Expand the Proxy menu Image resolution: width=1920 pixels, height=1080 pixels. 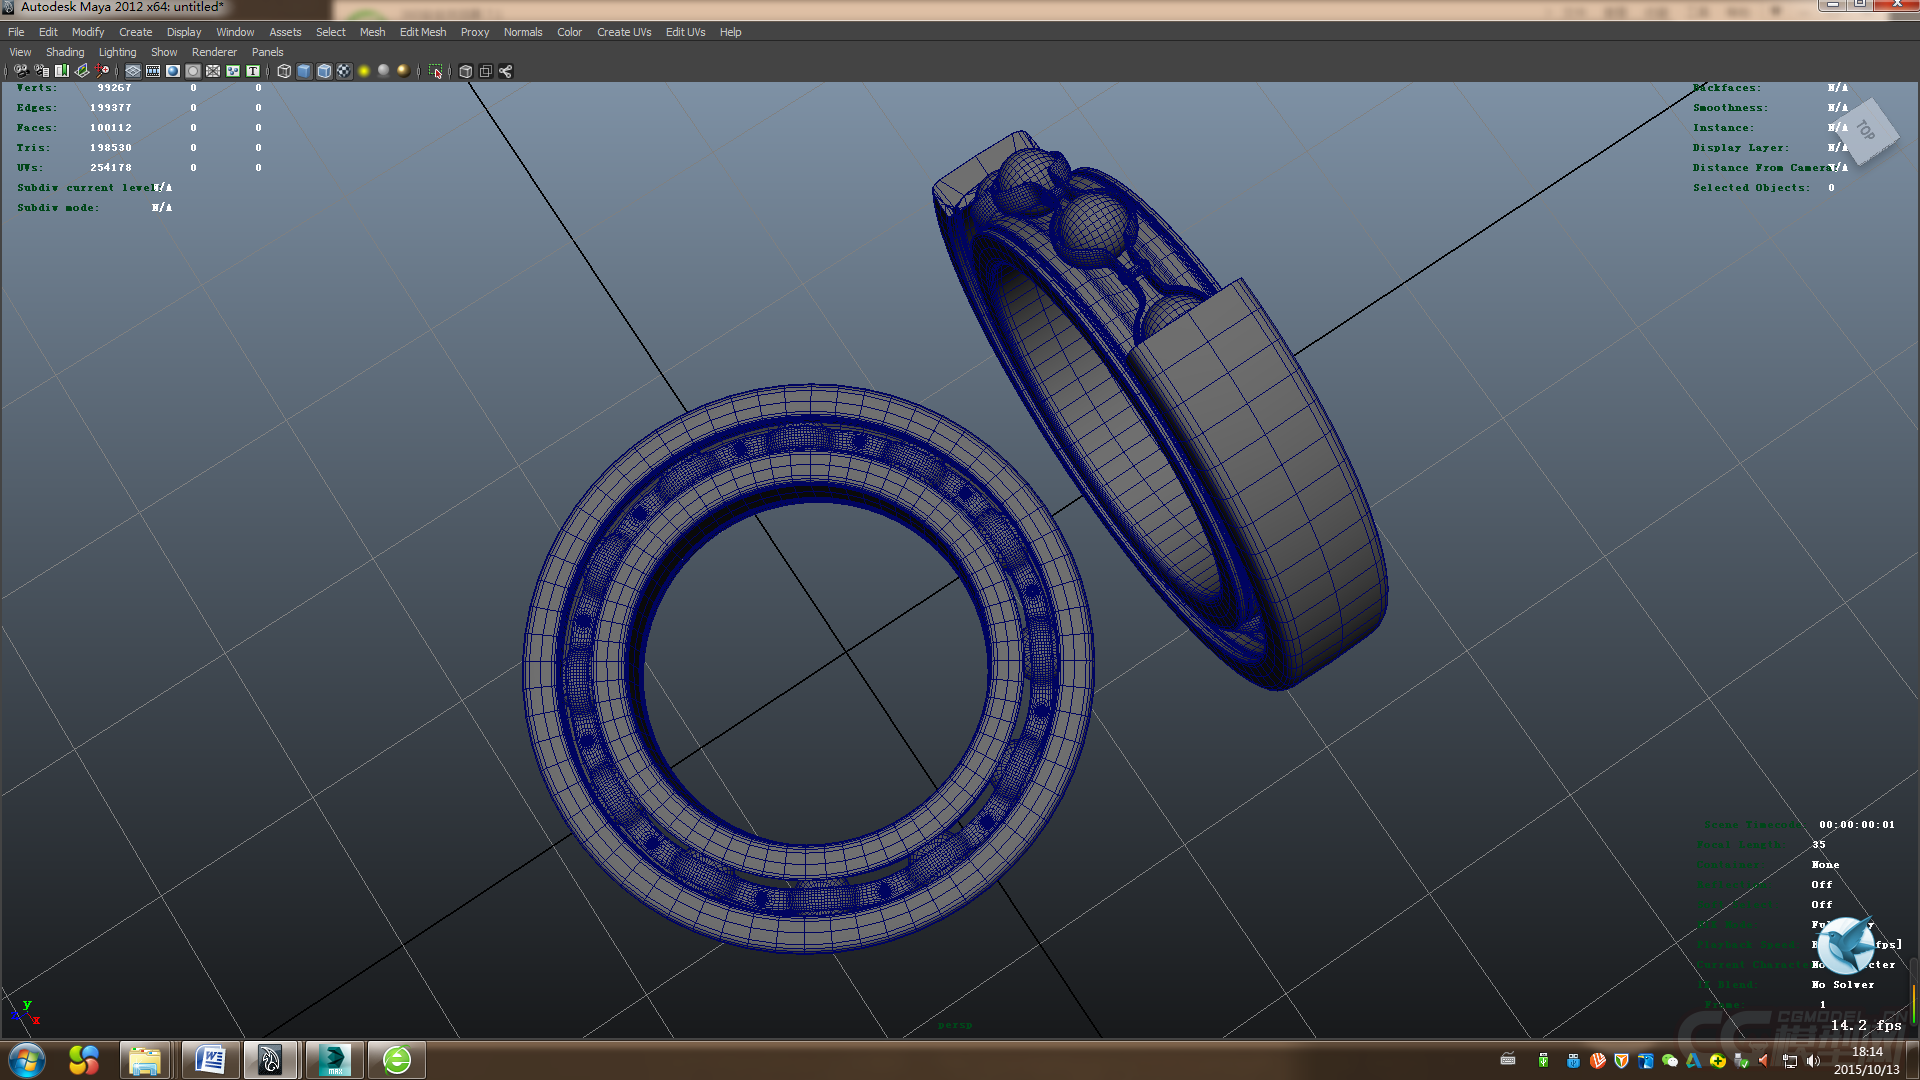point(475,32)
